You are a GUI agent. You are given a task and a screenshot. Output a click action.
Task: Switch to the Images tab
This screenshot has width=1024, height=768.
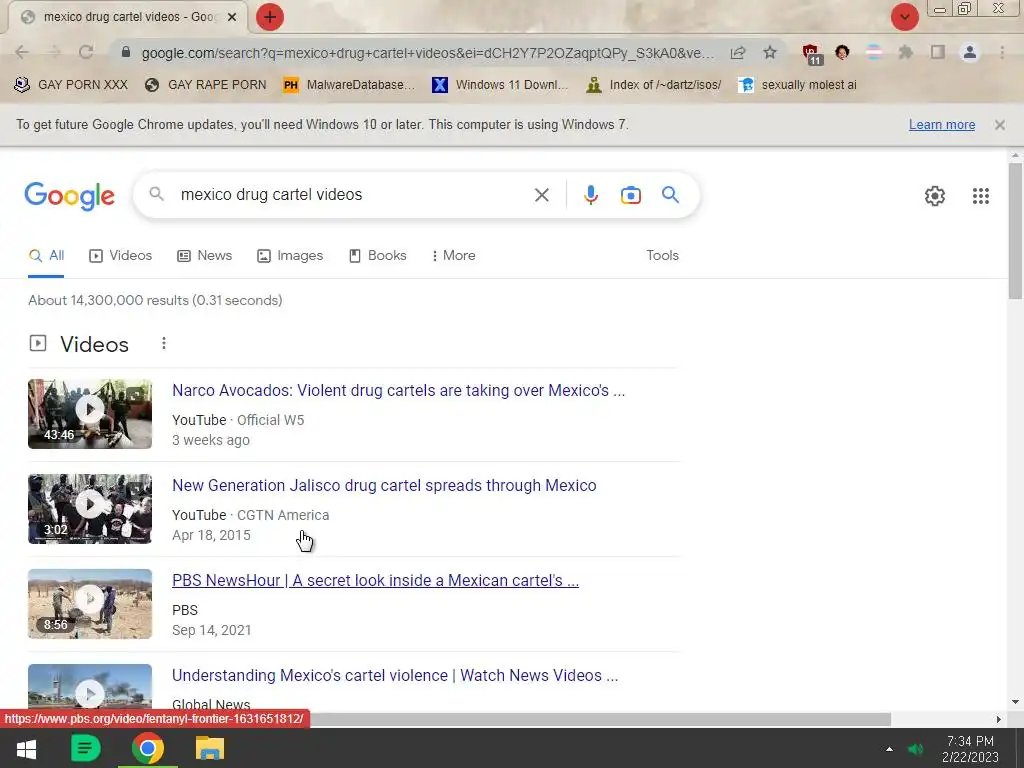click(x=290, y=256)
